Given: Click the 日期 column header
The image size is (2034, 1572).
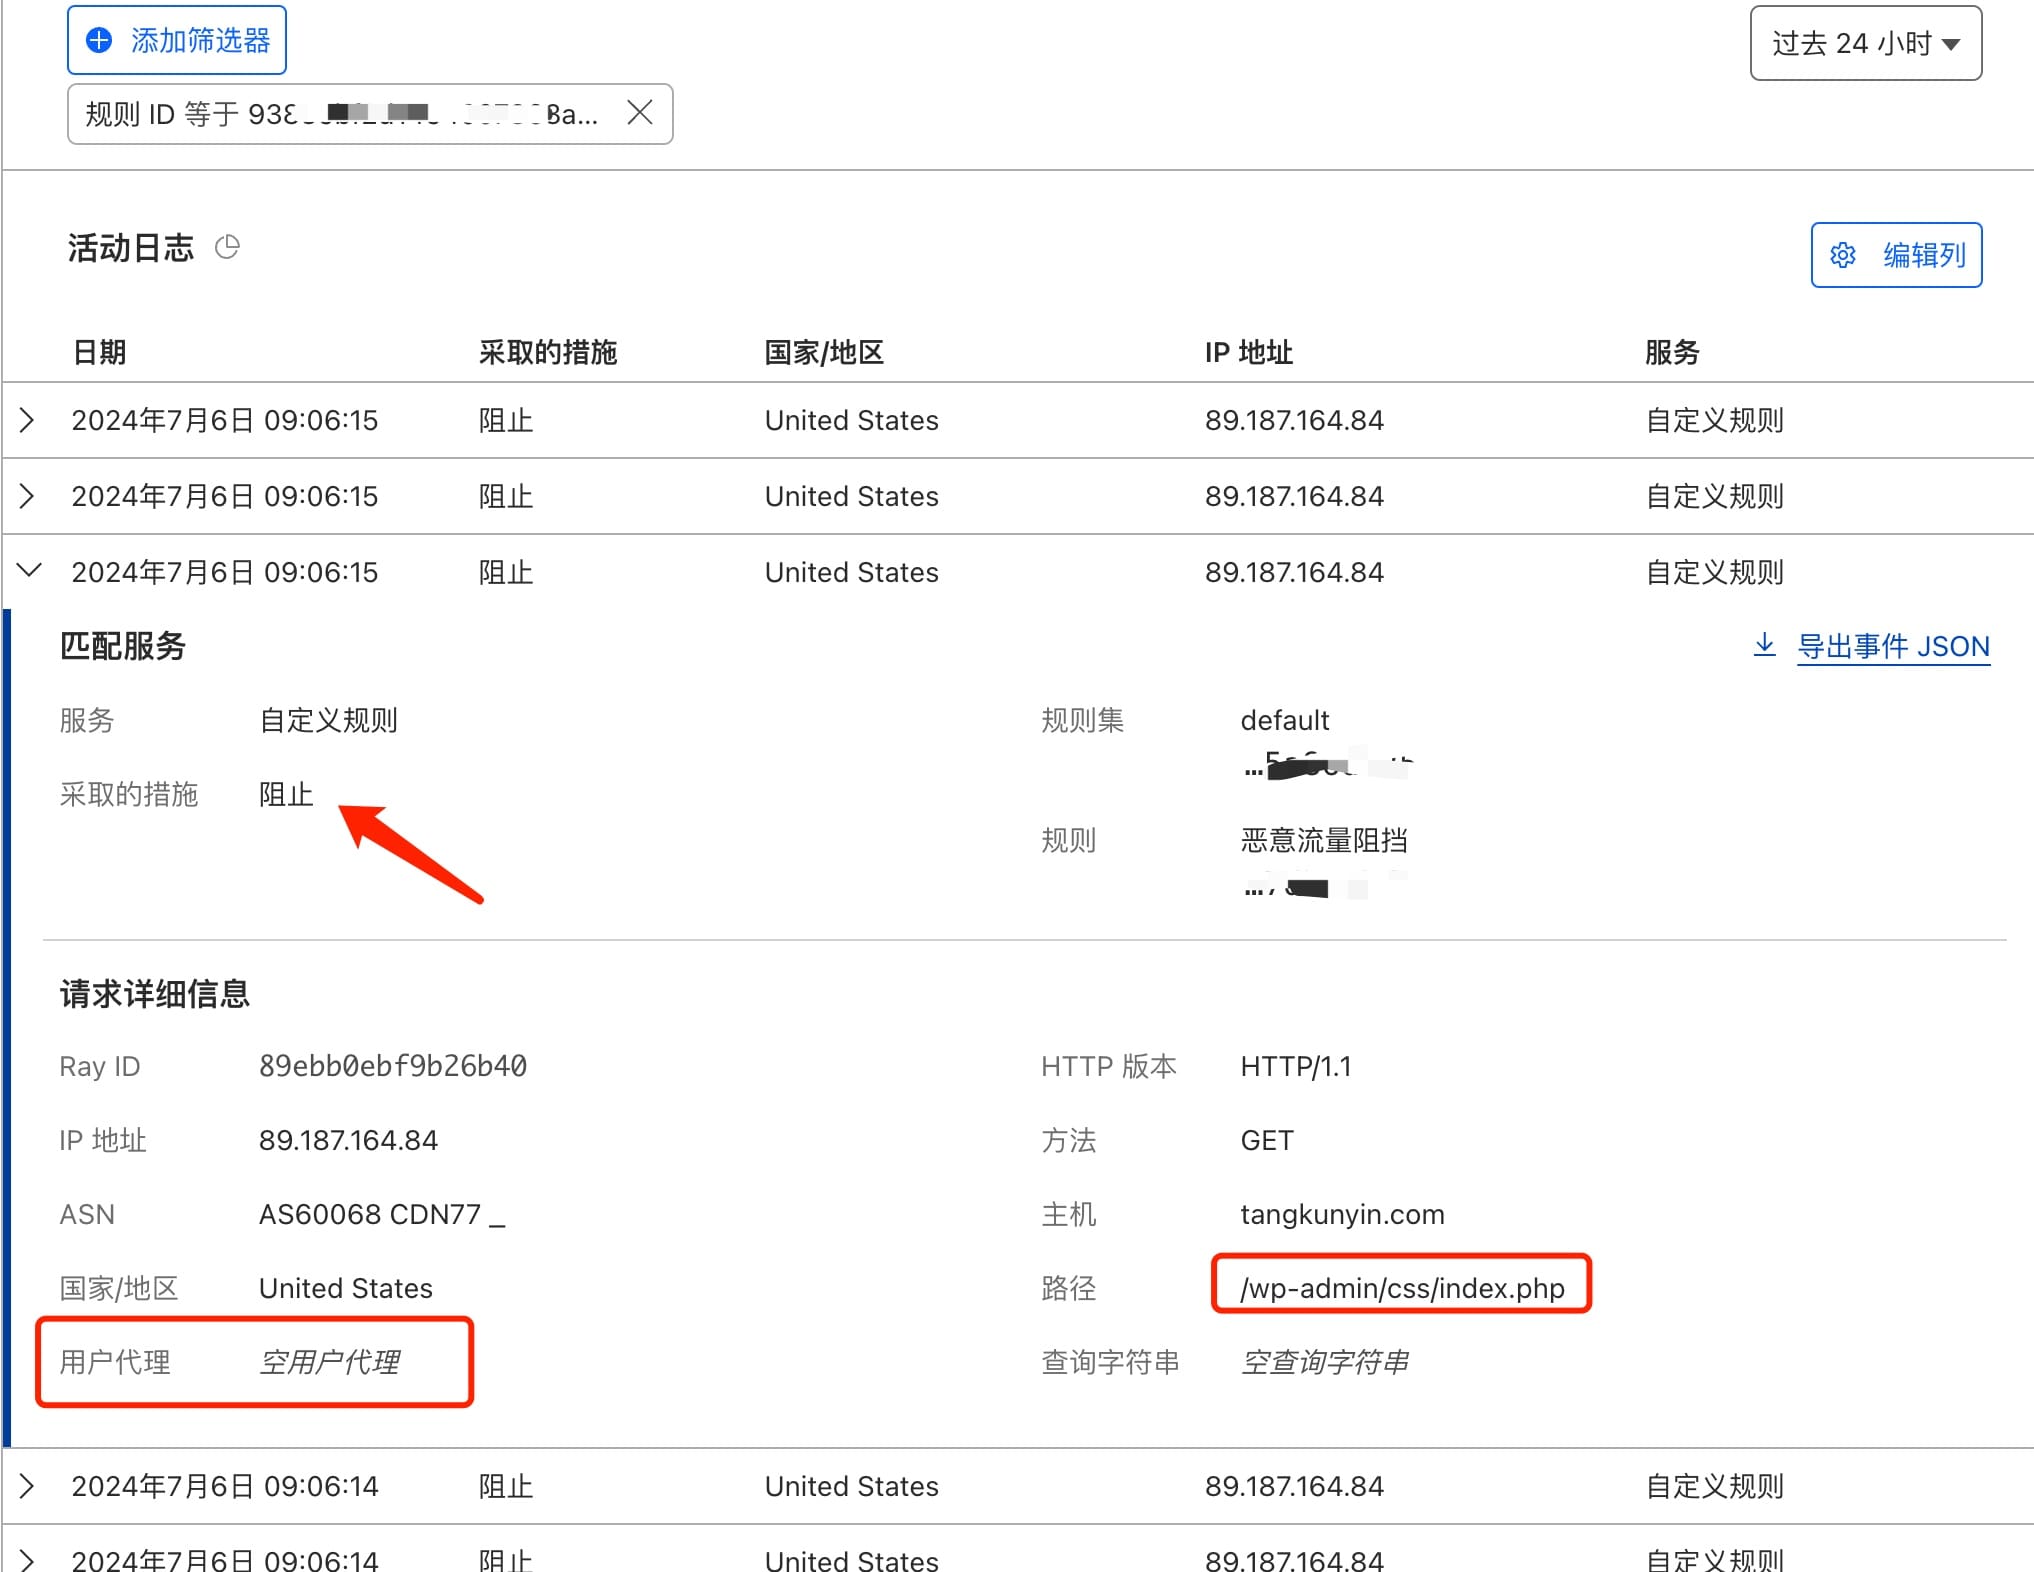Looking at the screenshot, I should point(100,352).
